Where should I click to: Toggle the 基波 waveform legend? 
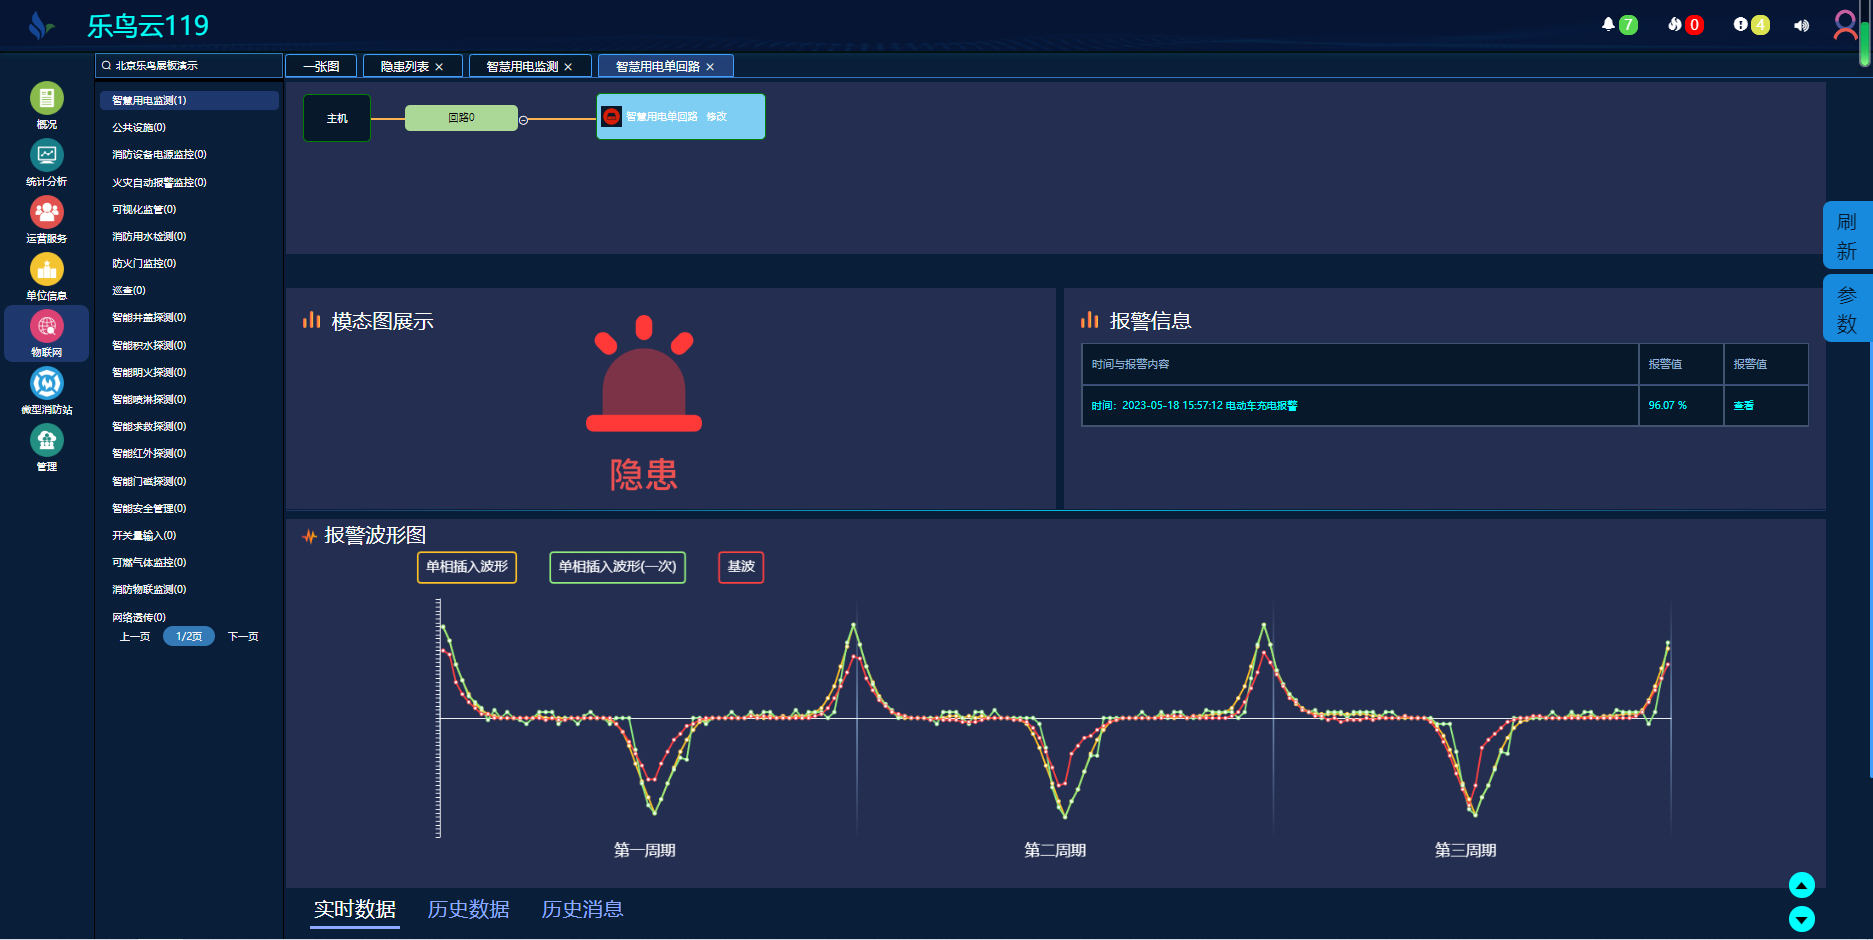tap(741, 567)
